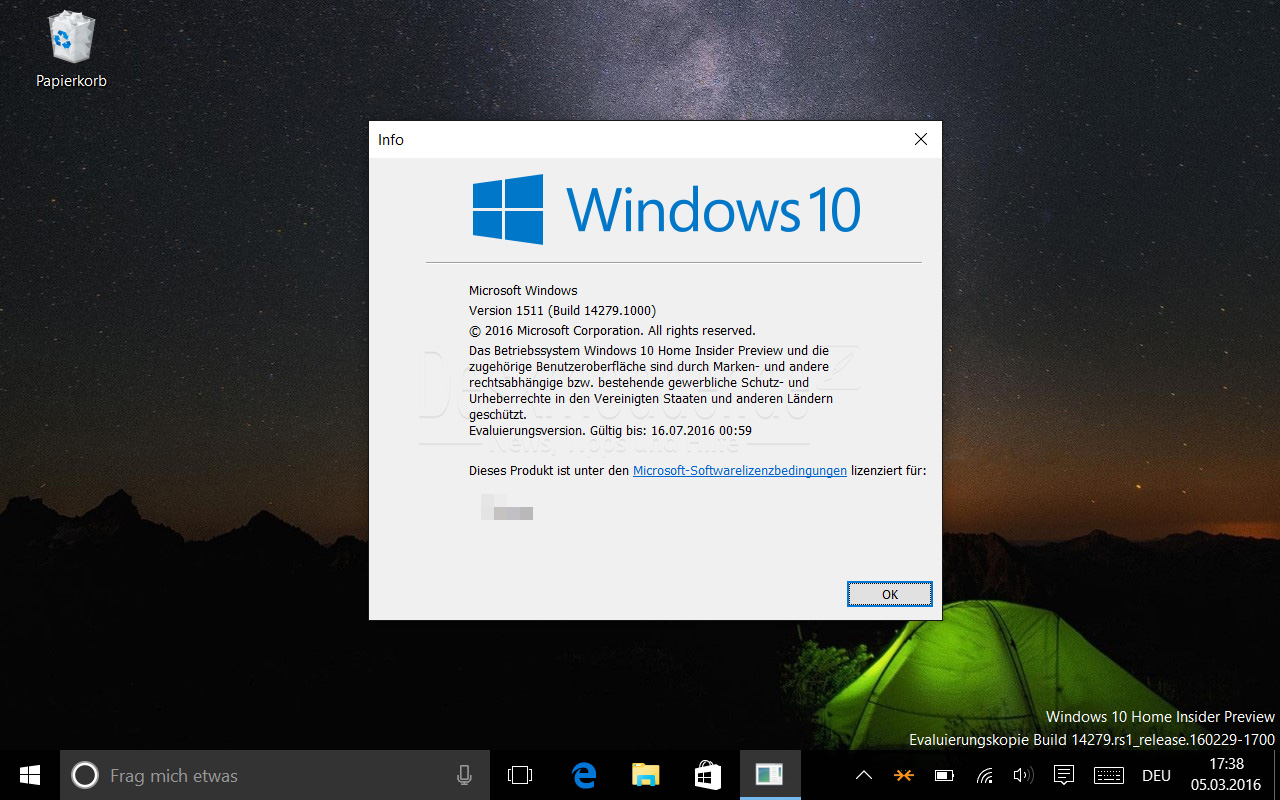Close the Info dialog window
The image size is (1280, 800).
(921, 140)
